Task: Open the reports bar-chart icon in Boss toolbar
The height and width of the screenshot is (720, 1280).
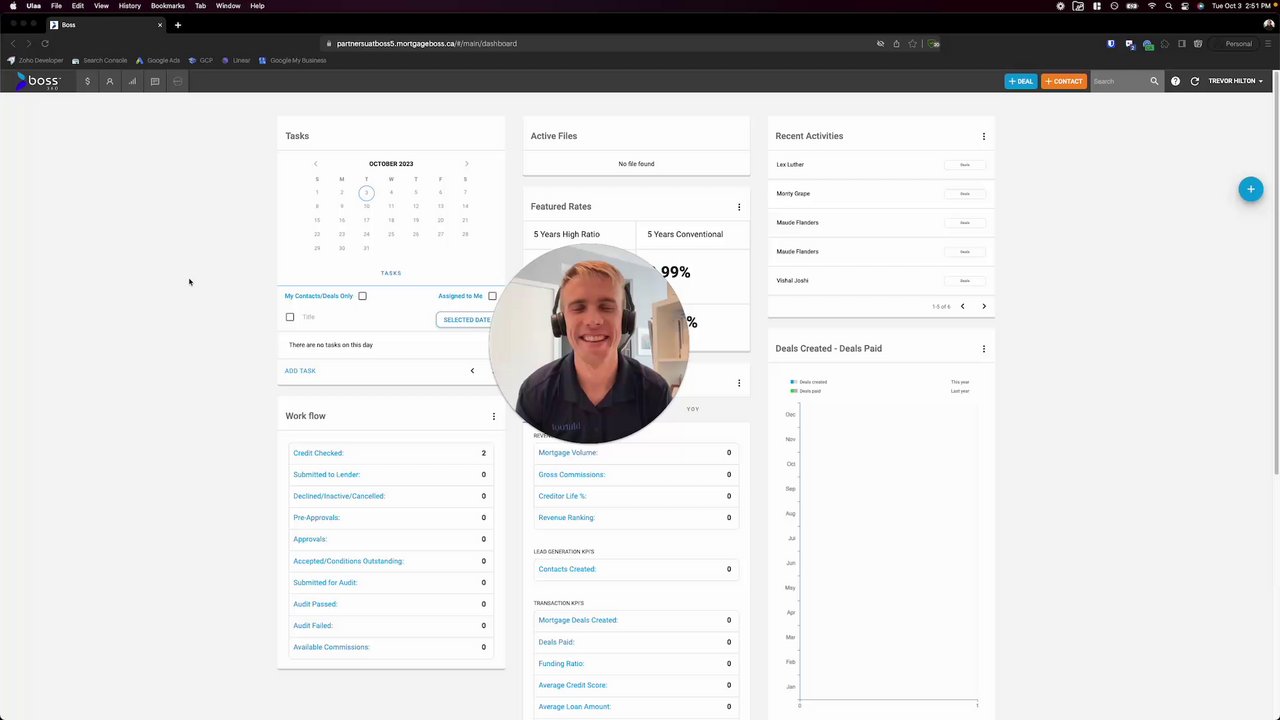Action: [132, 81]
